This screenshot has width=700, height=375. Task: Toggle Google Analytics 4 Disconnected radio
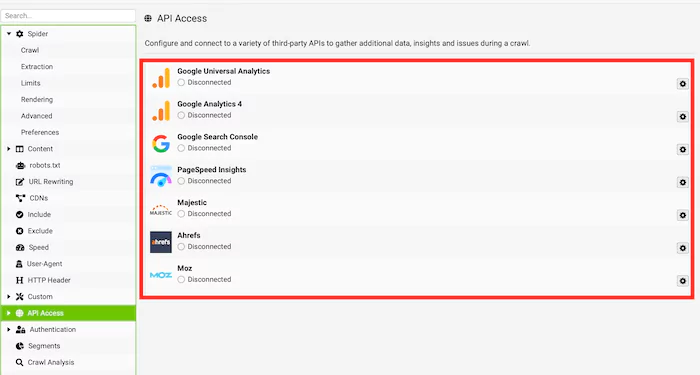[181, 115]
